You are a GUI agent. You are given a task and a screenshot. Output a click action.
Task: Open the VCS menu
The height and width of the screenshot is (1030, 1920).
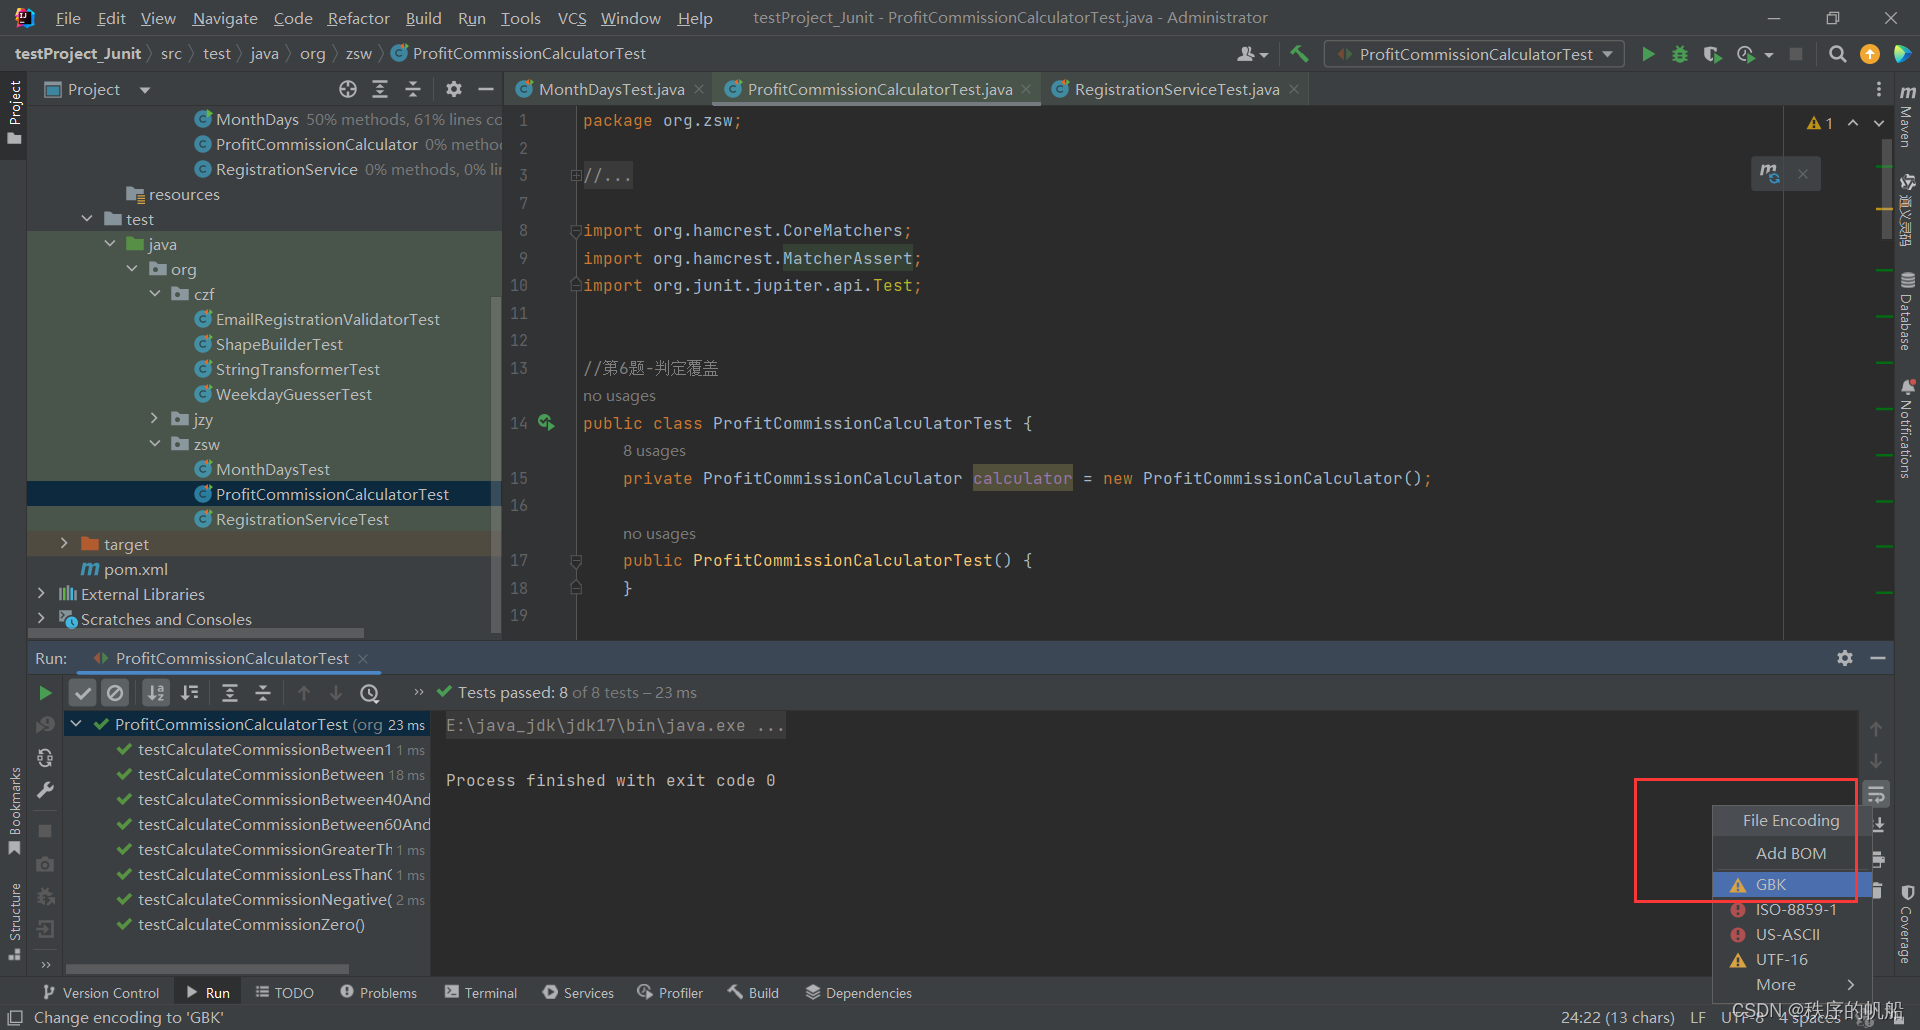click(572, 18)
